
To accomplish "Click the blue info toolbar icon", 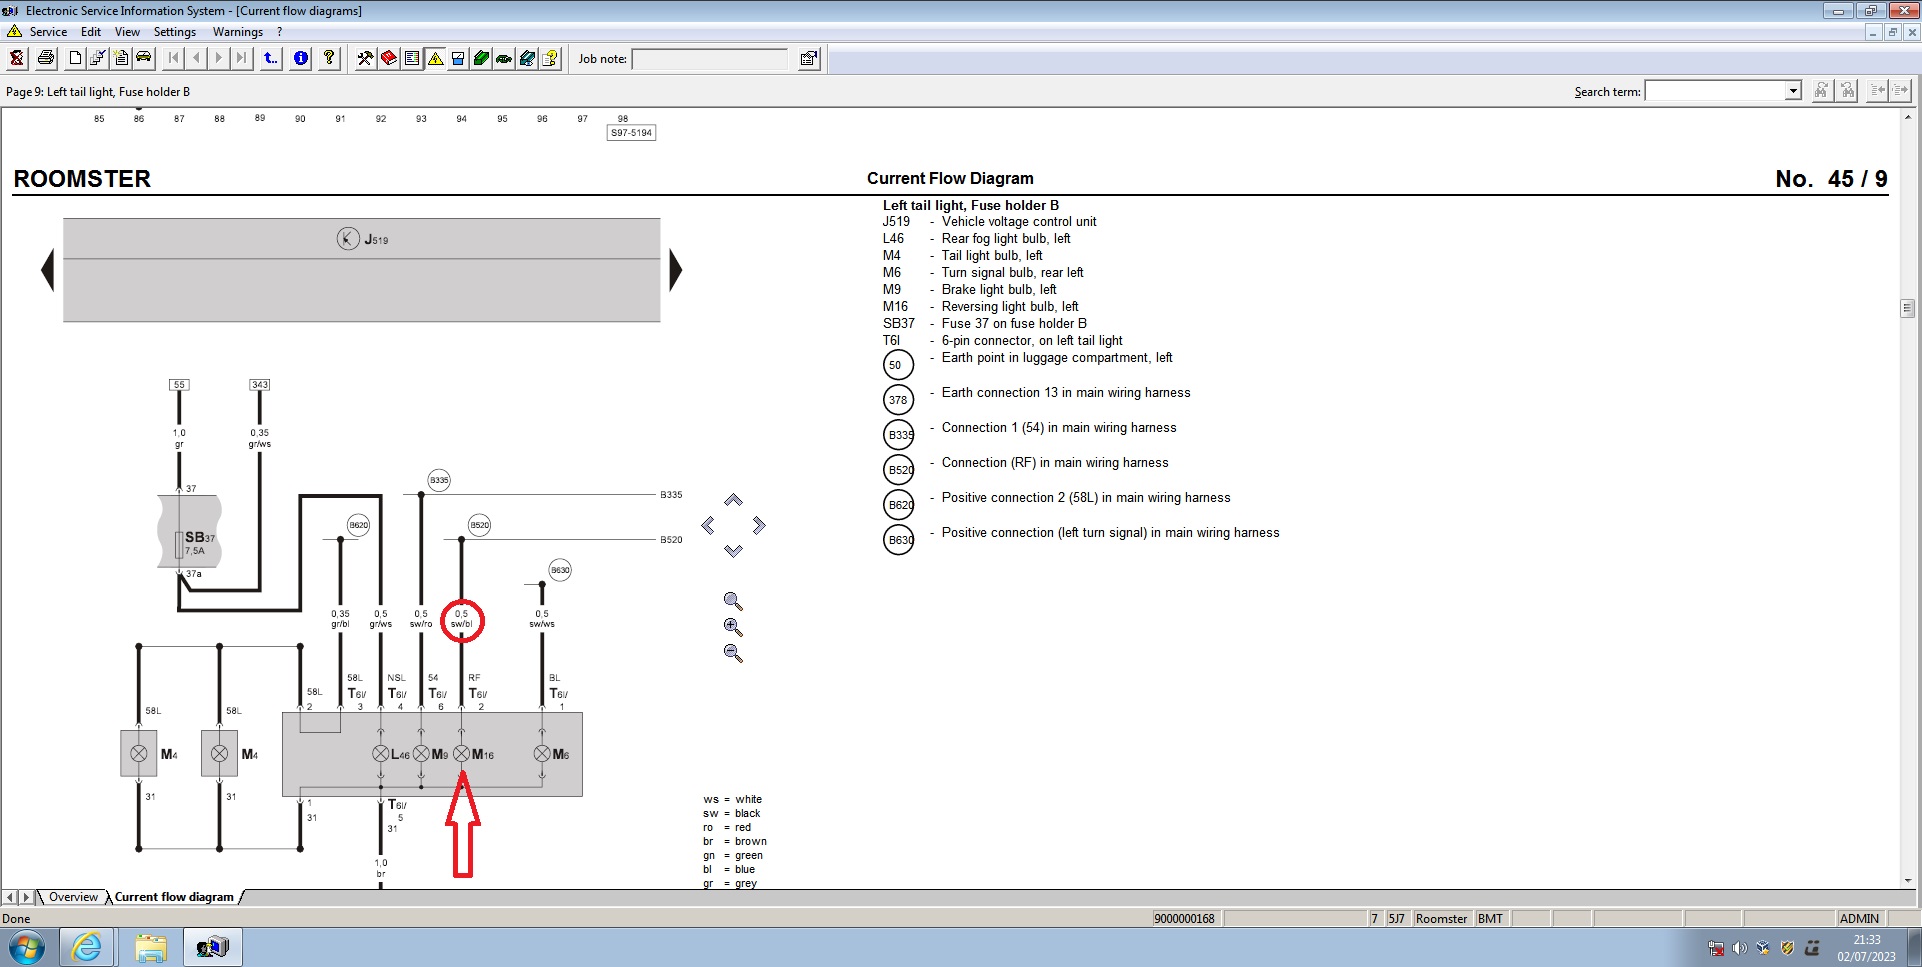I will [x=300, y=58].
